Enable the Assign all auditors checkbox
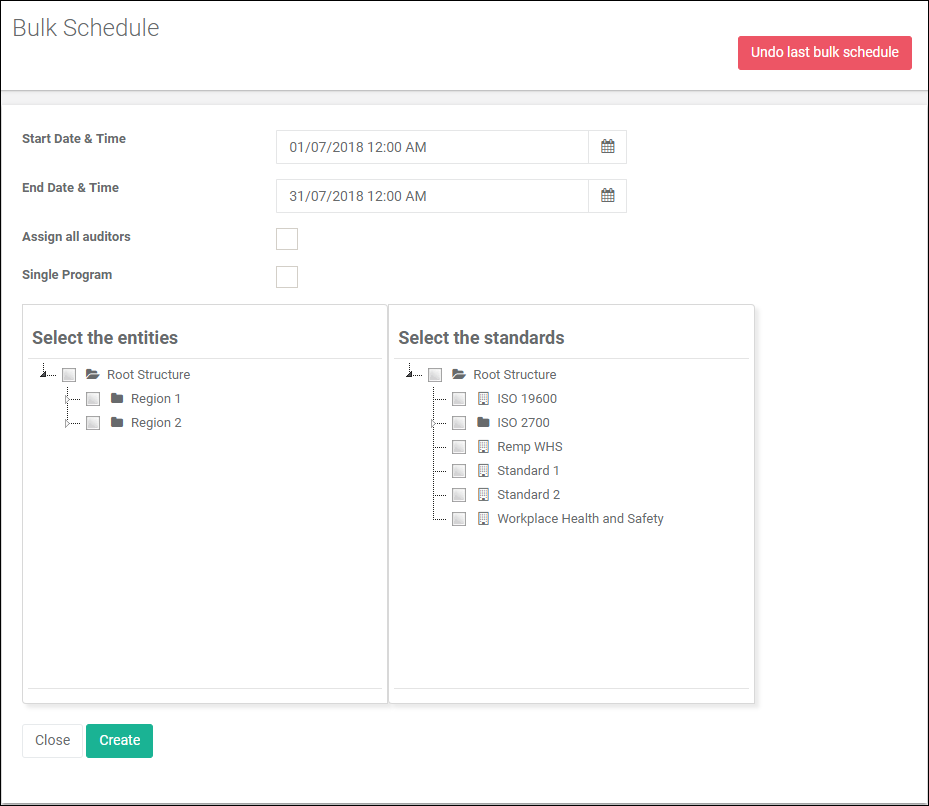 click(287, 238)
